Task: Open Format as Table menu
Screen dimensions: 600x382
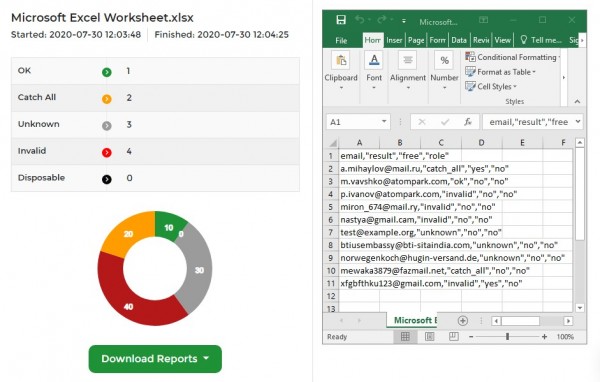Action: pyautogui.click(x=501, y=72)
